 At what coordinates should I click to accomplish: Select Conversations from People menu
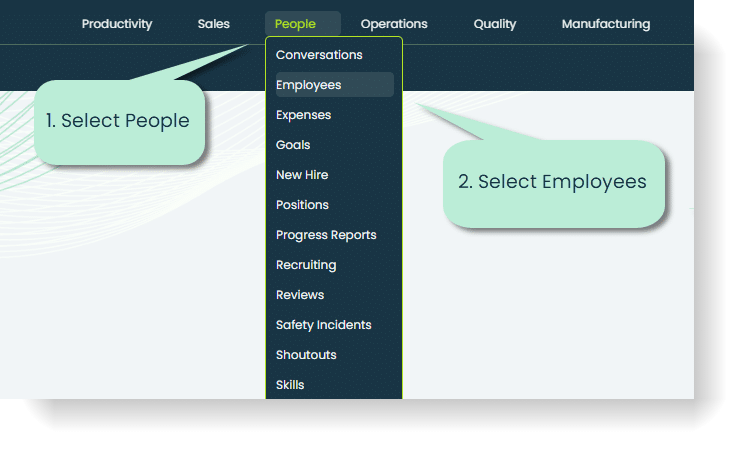point(319,55)
